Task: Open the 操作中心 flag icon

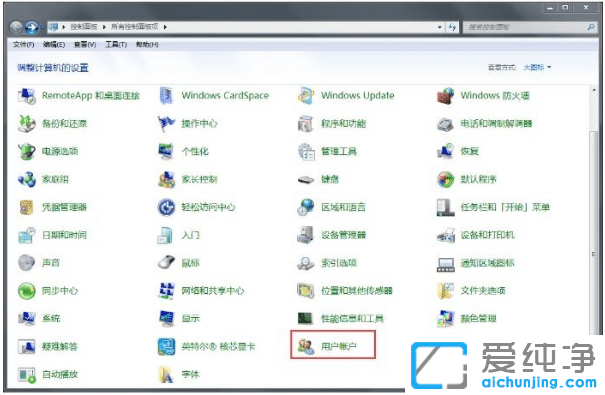Action: pyautogui.click(x=166, y=123)
